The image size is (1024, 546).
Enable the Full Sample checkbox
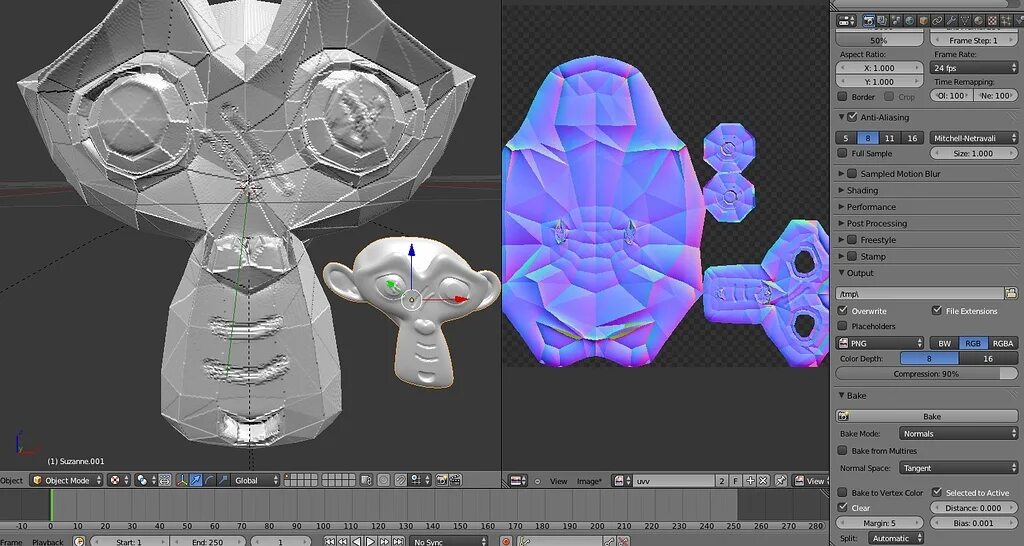point(842,153)
